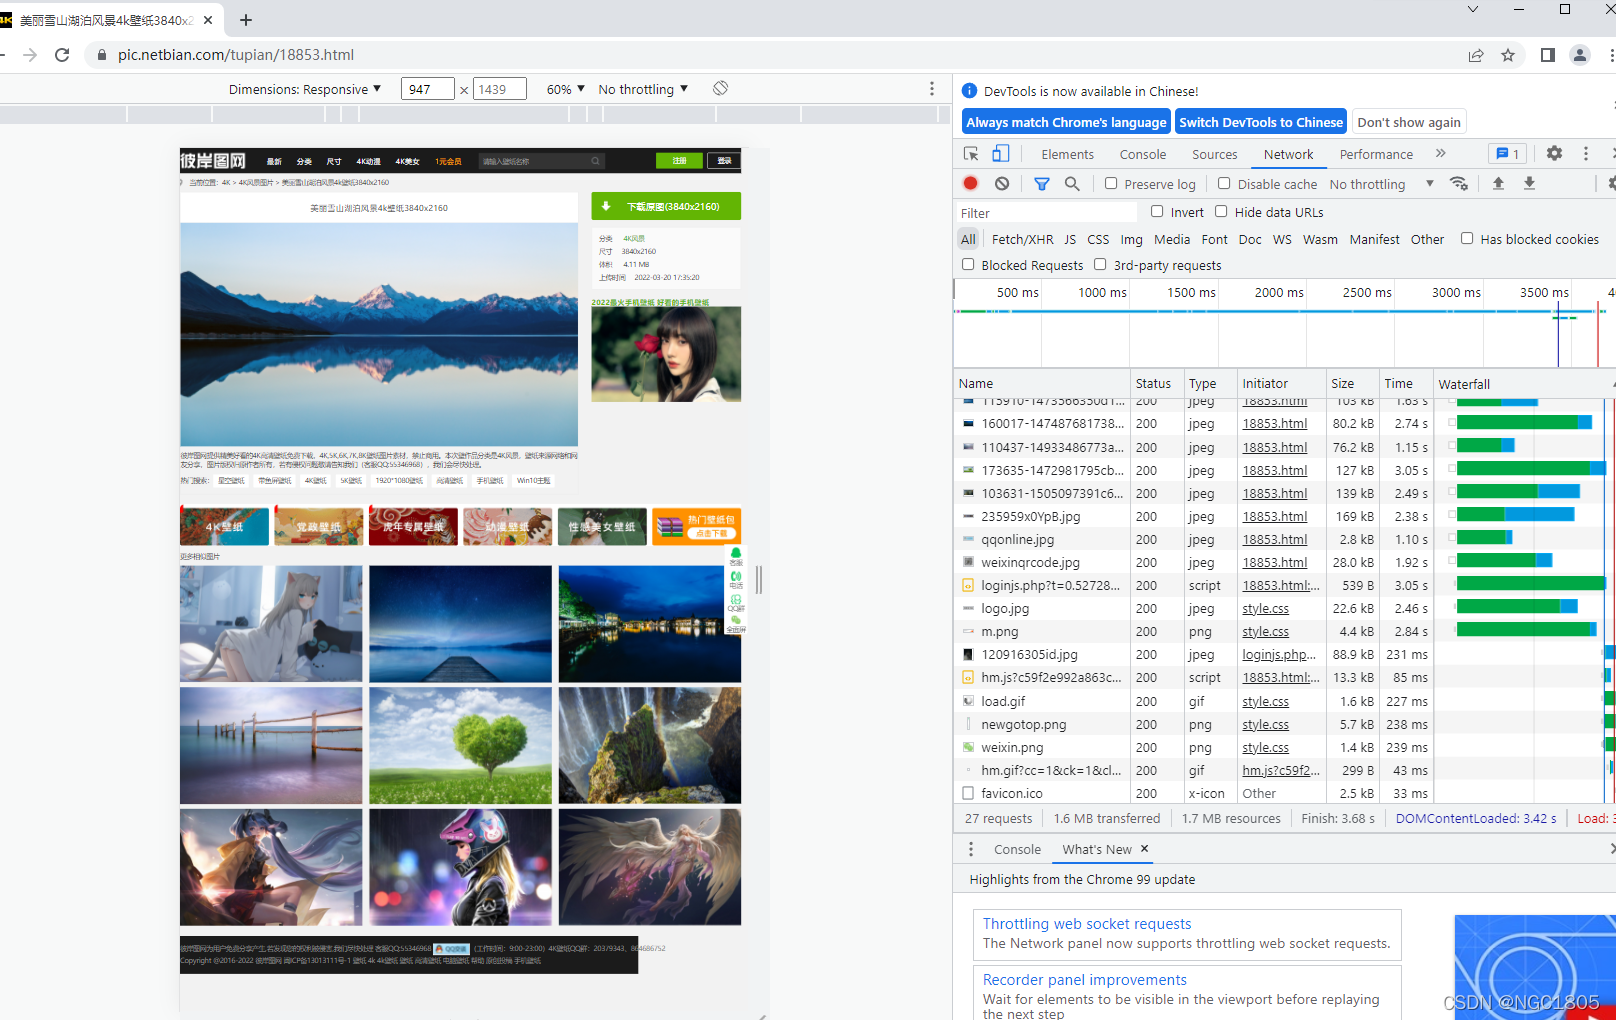1616x1020 pixels.
Task: Check Hide data URLs checkbox
Action: [x=1221, y=212]
